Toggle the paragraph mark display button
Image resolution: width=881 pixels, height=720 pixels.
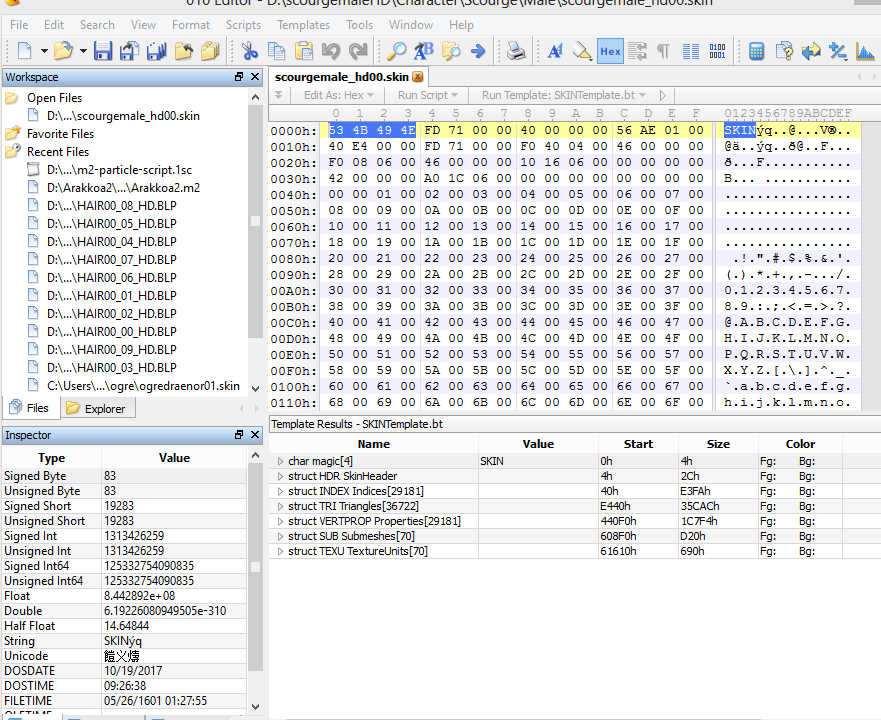(663, 51)
